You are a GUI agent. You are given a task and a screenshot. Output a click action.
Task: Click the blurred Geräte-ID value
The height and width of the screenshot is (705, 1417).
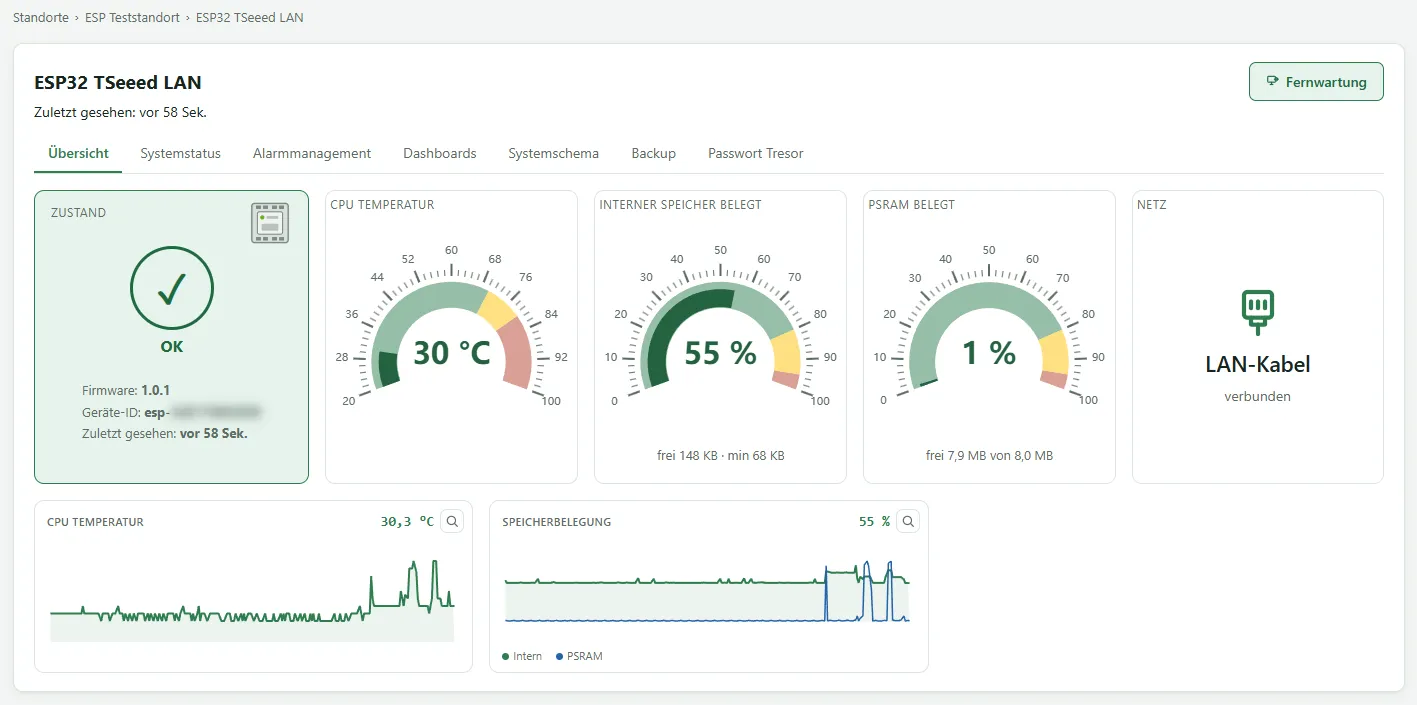pyautogui.click(x=216, y=411)
